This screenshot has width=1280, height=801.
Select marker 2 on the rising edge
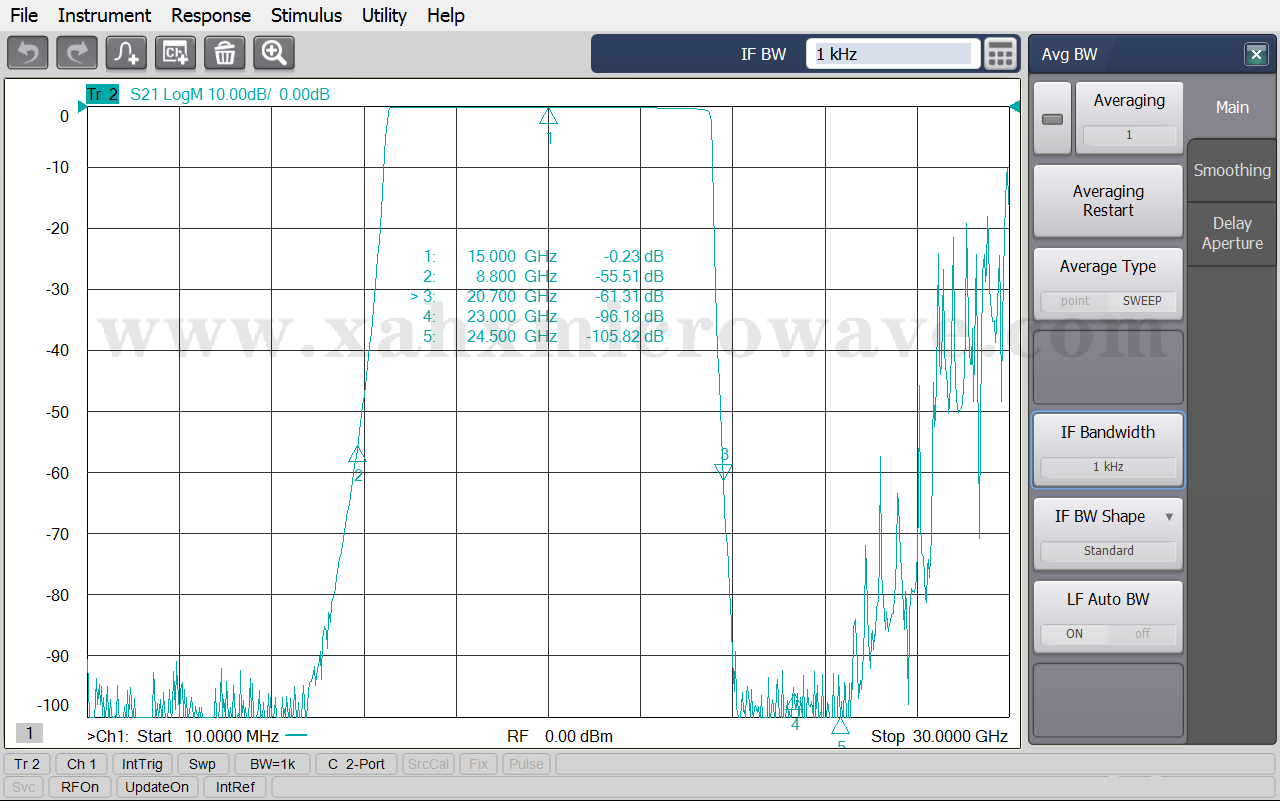pos(357,453)
